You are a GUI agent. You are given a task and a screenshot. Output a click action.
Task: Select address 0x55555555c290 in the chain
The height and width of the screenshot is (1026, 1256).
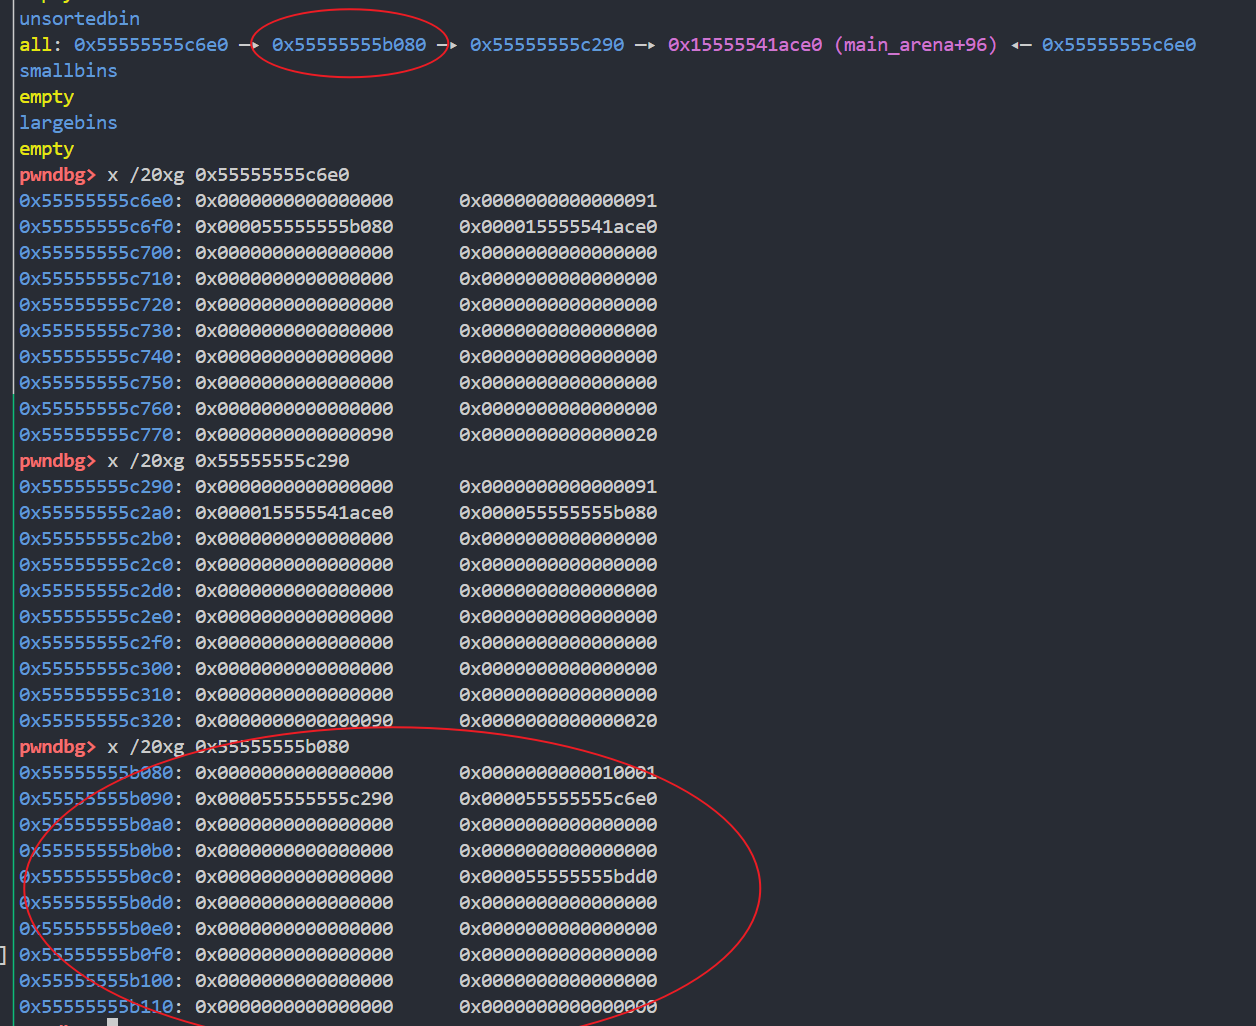pos(546,44)
